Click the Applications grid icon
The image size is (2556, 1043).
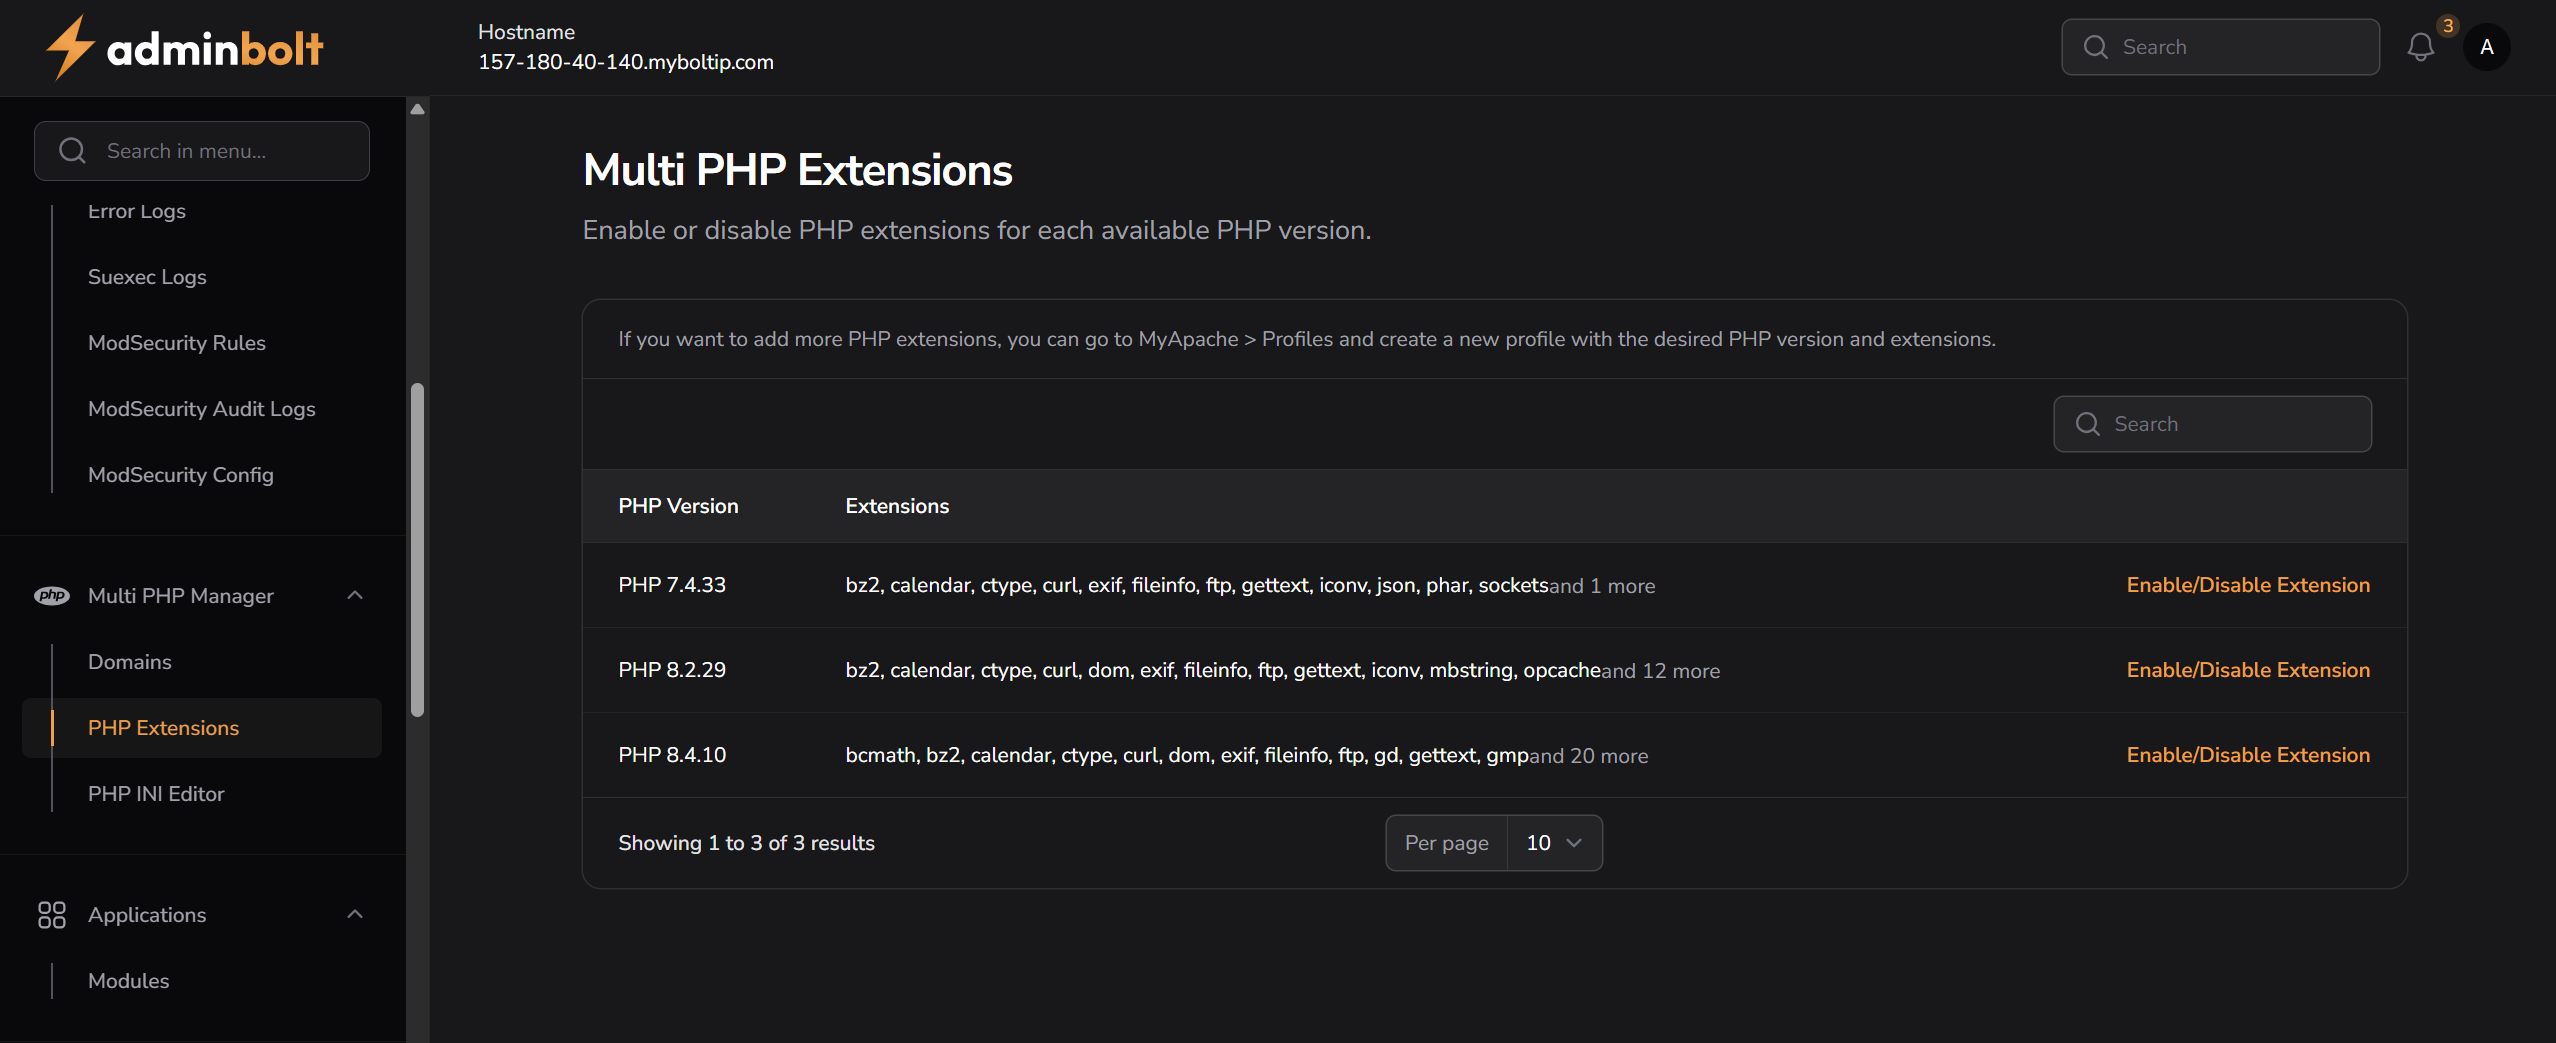click(51, 914)
